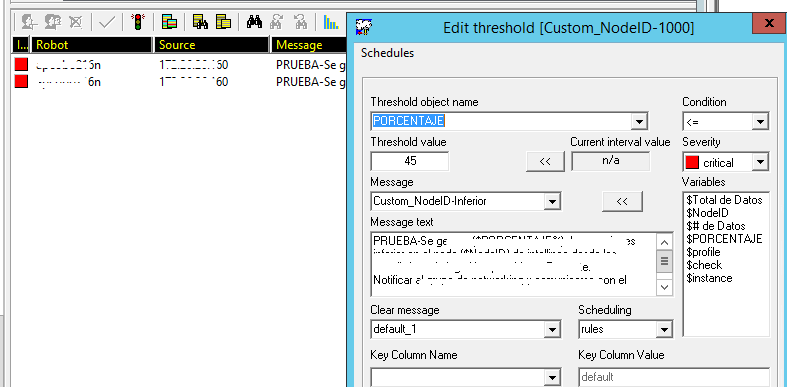Open the Key Column Name dropdown

pyautogui.click(x=552, y=377)
